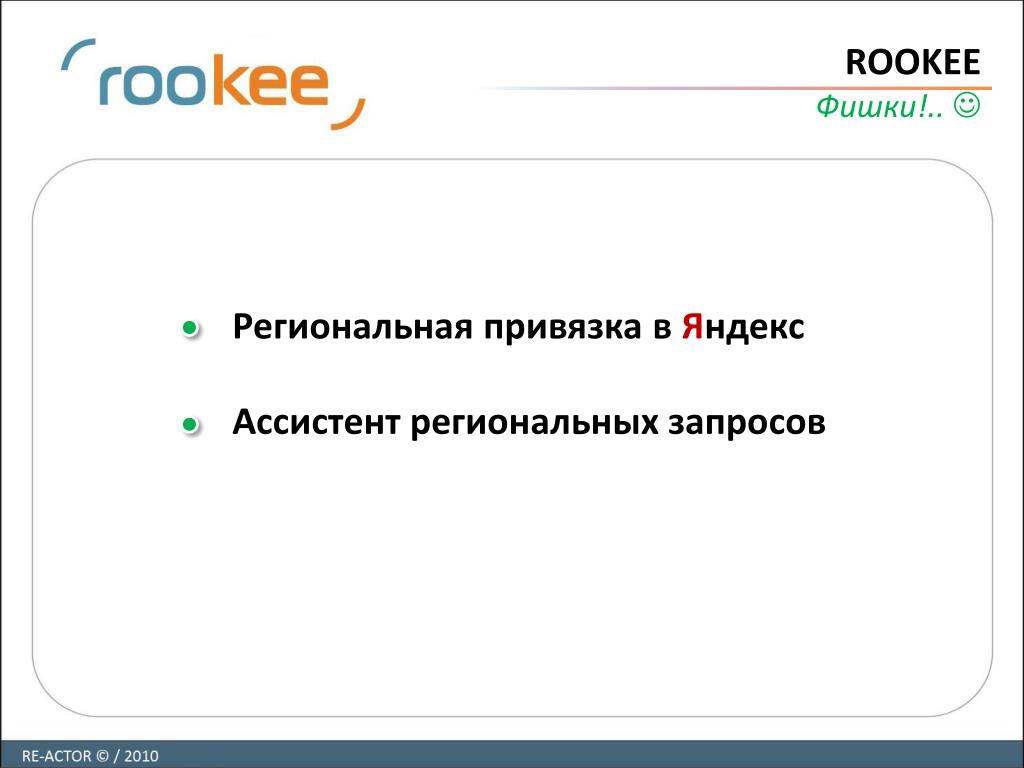Click the rookee logo

point(213,84)
